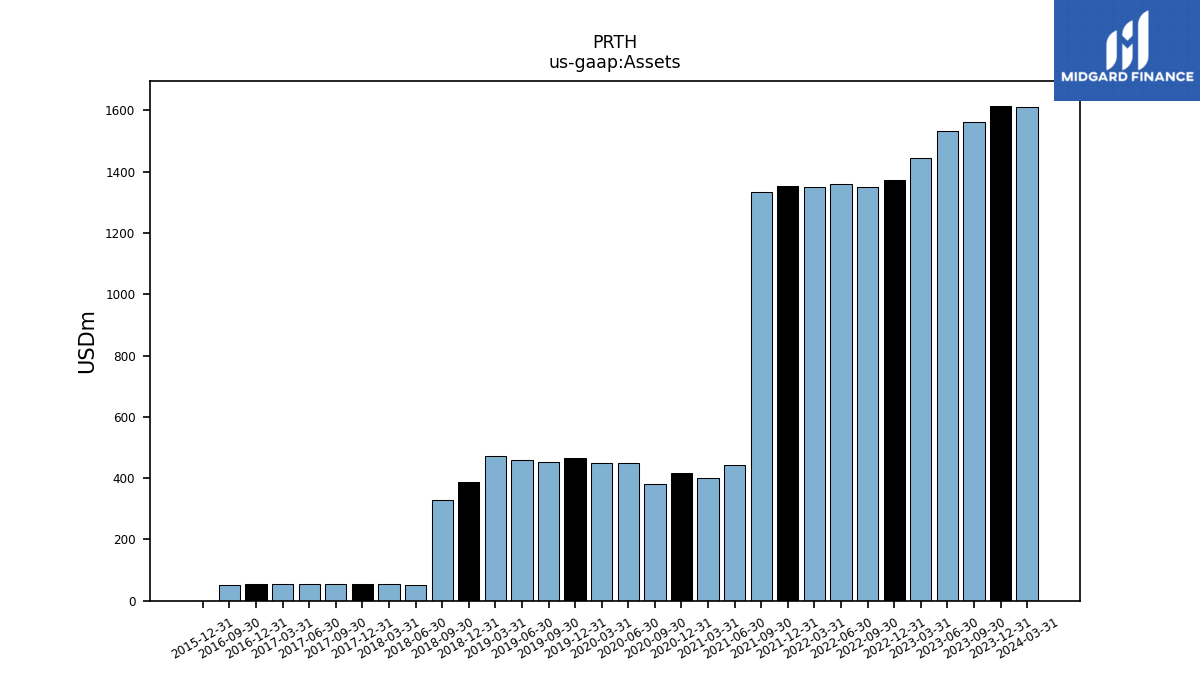Screen dimensions: 1200x675
Task: Click the 200 y-axis tick label
Action: click(x=125, y=540)
